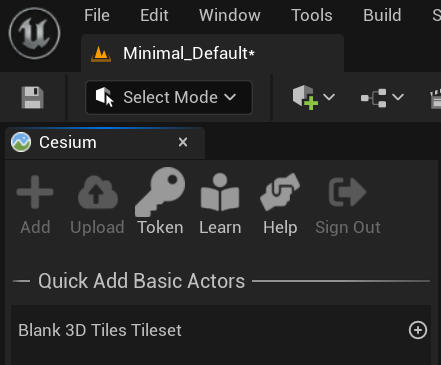Open the Edit menu
The height and width of the screenshot is (365, 441).
(154, 15)
